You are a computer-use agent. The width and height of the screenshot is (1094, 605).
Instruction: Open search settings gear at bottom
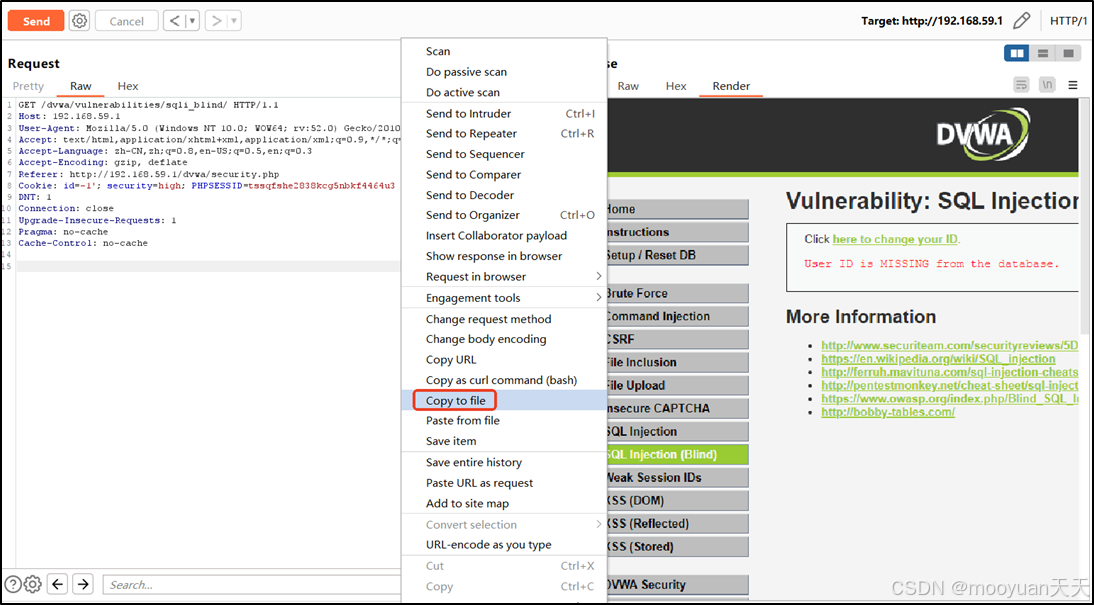coord(33,584)
